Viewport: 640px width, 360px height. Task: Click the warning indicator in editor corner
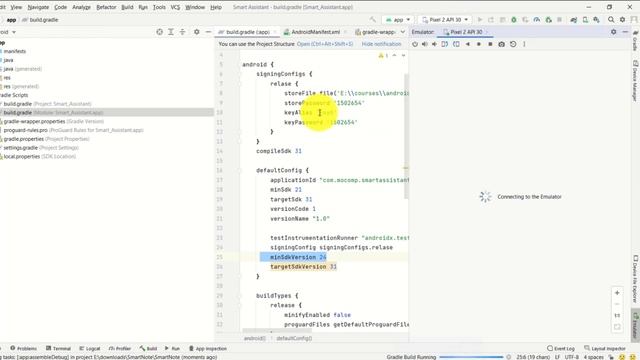click(383, 56)
